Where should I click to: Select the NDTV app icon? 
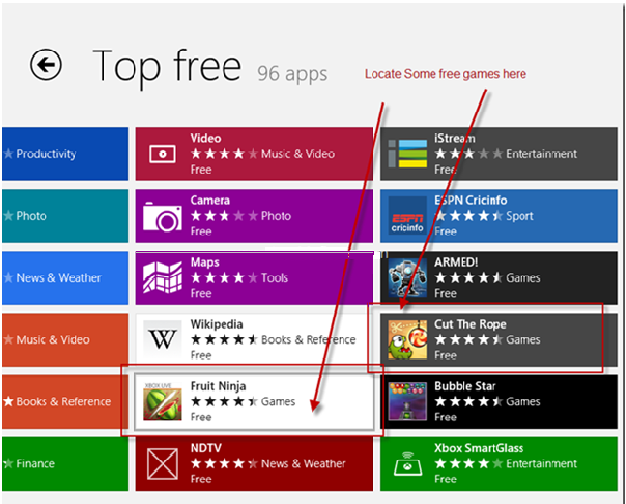[x=162, y=464]
